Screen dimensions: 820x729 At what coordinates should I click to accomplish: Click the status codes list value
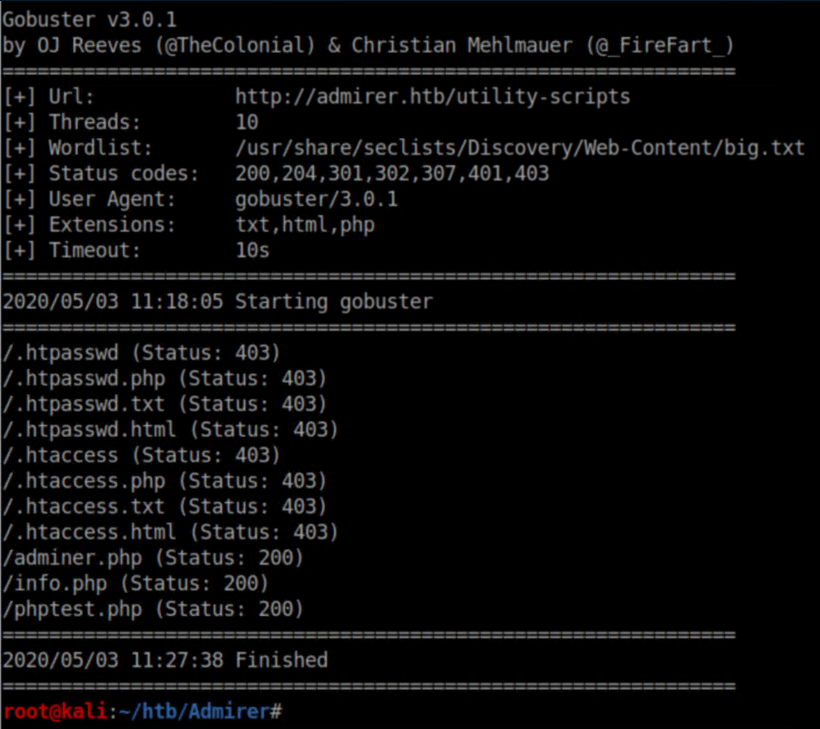392,174
